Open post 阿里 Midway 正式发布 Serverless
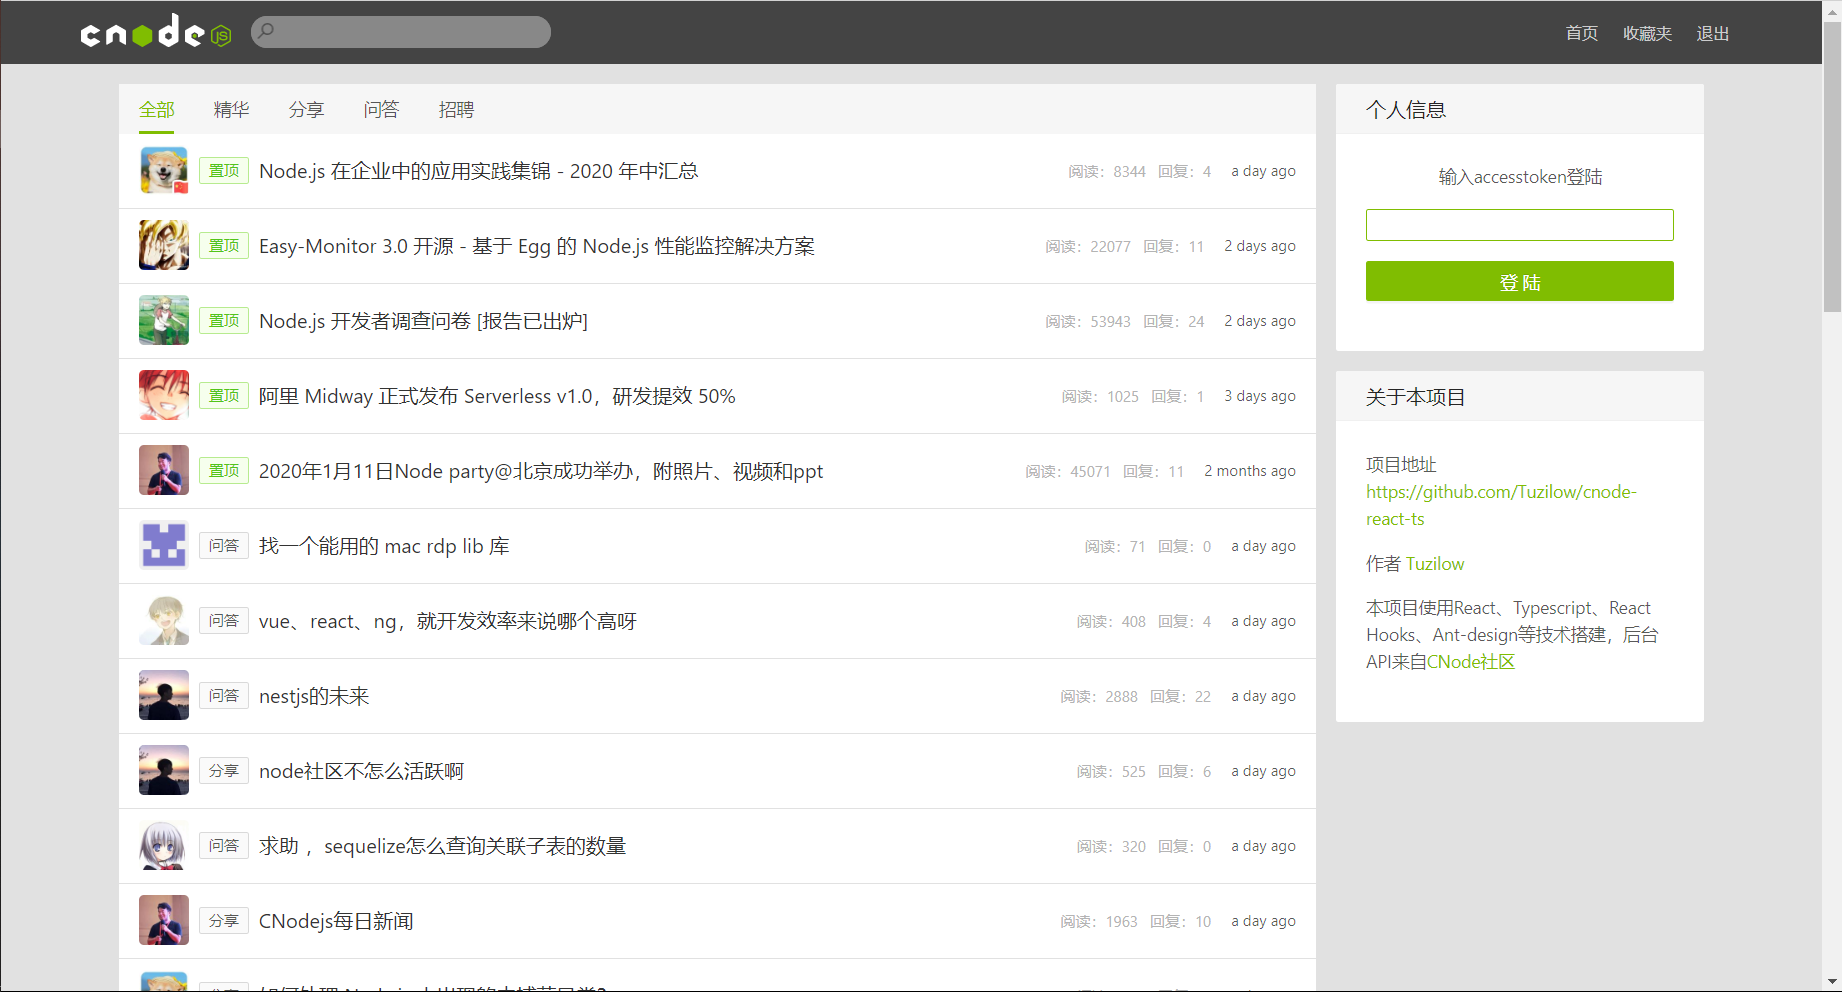Screen dimensions: 1842x992 497,396
